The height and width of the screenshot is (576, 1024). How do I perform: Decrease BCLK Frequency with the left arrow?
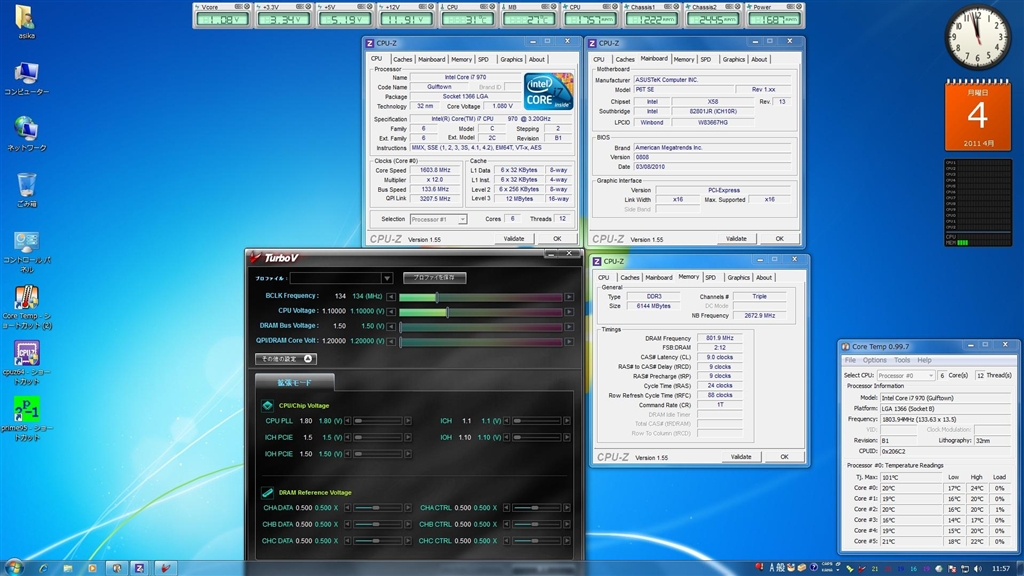point(391,296)
